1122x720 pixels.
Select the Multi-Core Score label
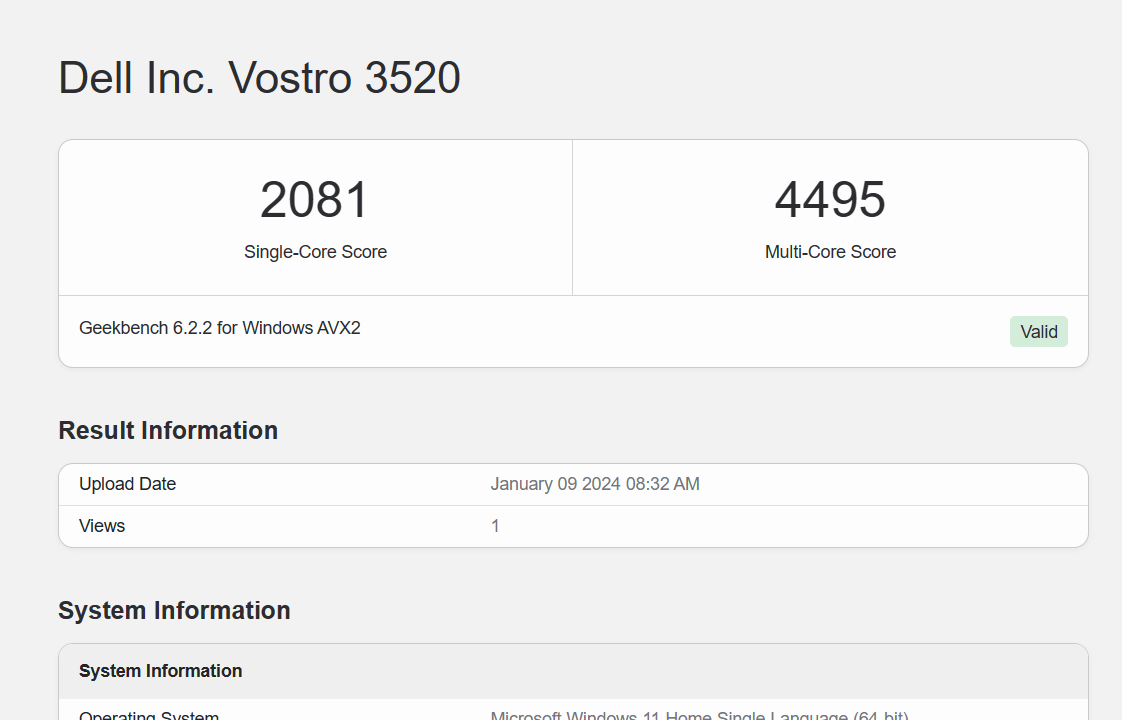click(x=830, y=252)
